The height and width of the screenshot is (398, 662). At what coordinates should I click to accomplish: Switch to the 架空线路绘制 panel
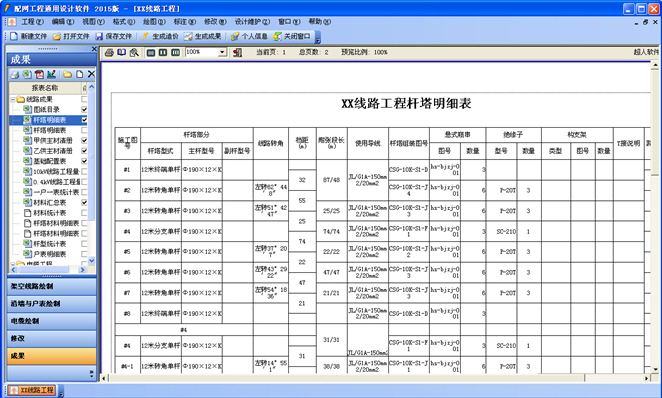coord(52,286)
